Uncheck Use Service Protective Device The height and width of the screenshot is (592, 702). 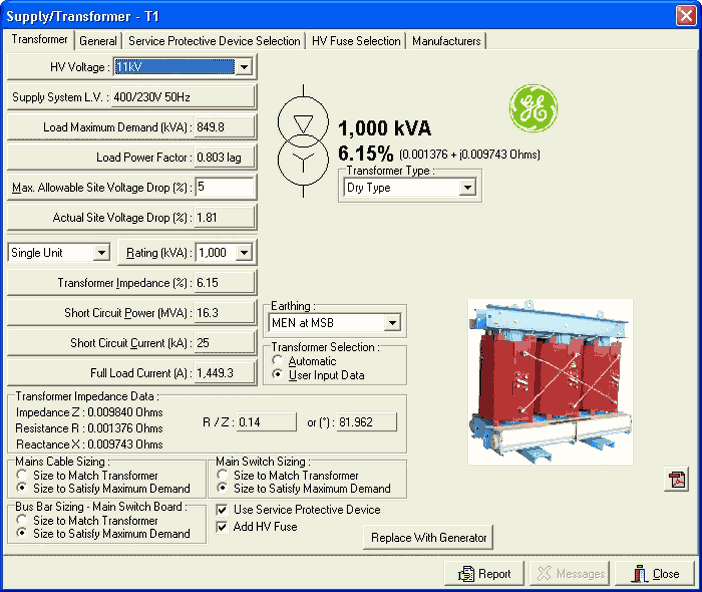223,510
